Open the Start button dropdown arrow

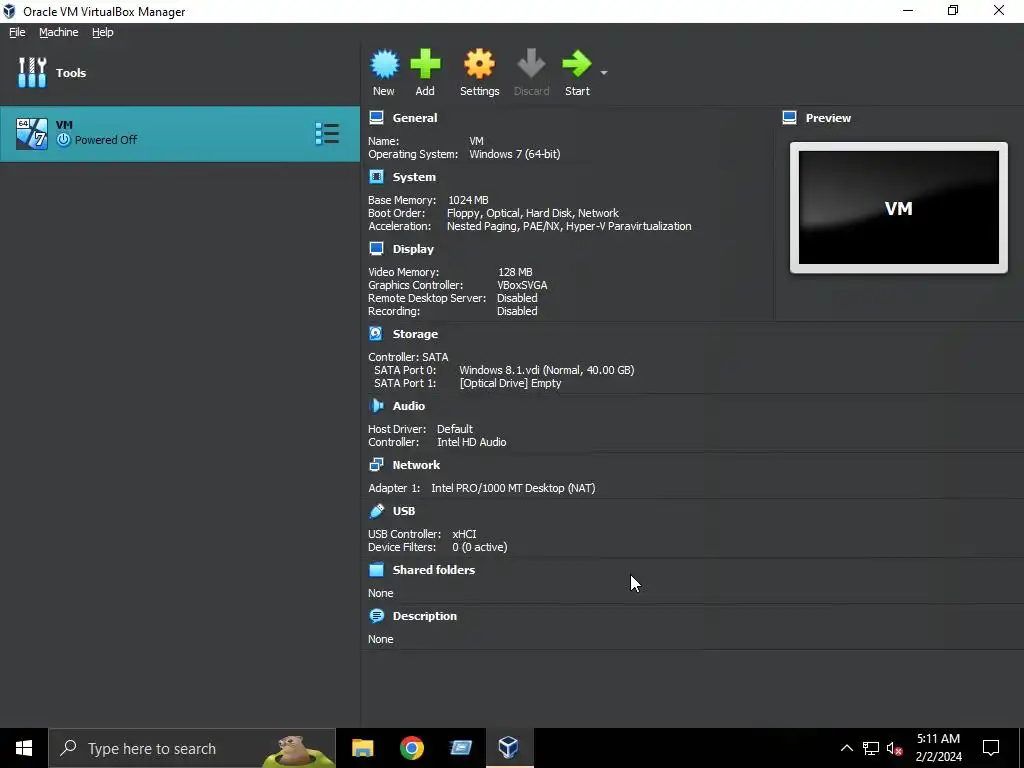pyautogui.click(x=604, y=72)
